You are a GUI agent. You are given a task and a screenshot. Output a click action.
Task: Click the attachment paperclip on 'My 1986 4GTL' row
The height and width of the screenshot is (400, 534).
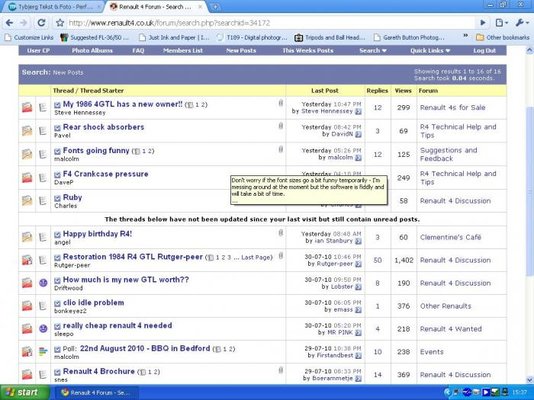point(281,103)
